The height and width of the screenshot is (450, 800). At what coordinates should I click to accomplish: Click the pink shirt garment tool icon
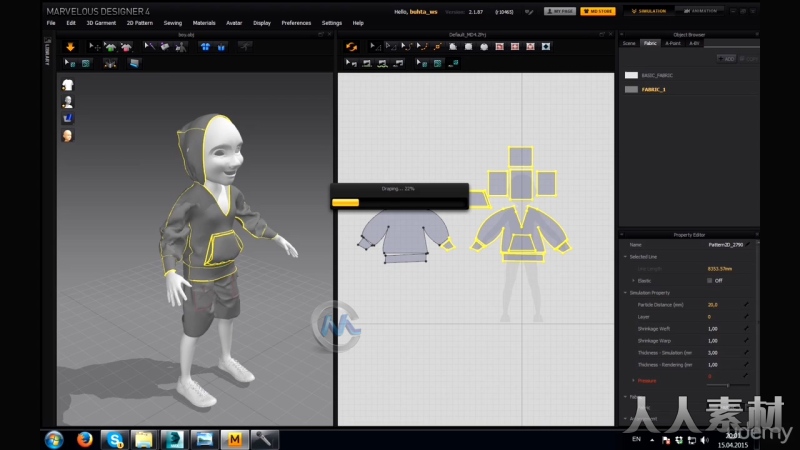[x=126, y=47]
